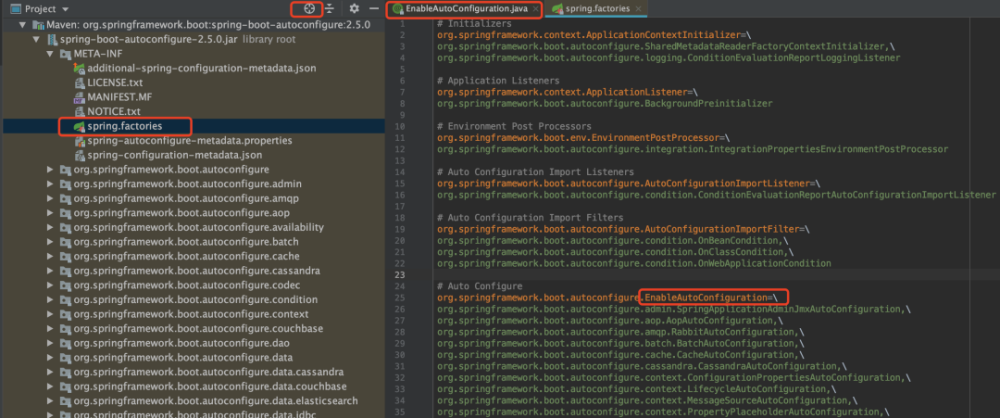Click the '# Application Listeners' comment

498,80
